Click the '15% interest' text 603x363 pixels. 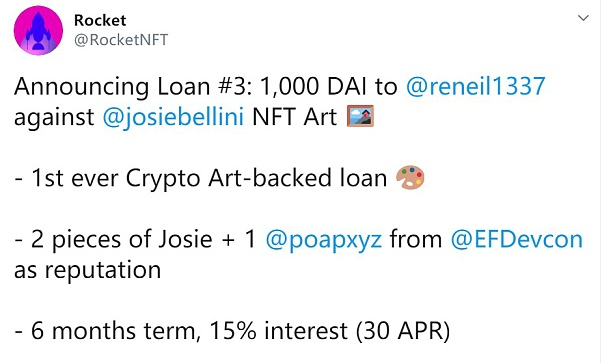279,331
